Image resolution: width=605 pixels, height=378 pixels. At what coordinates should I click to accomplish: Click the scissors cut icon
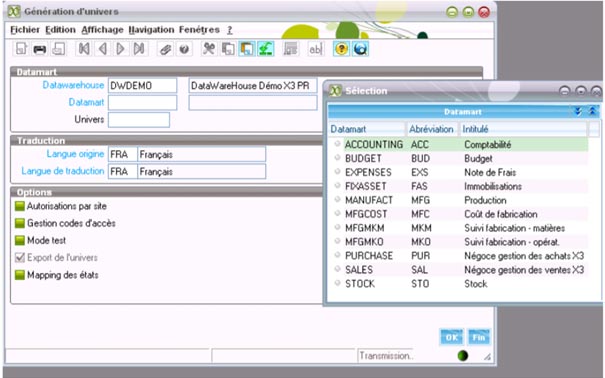point(209,49)
